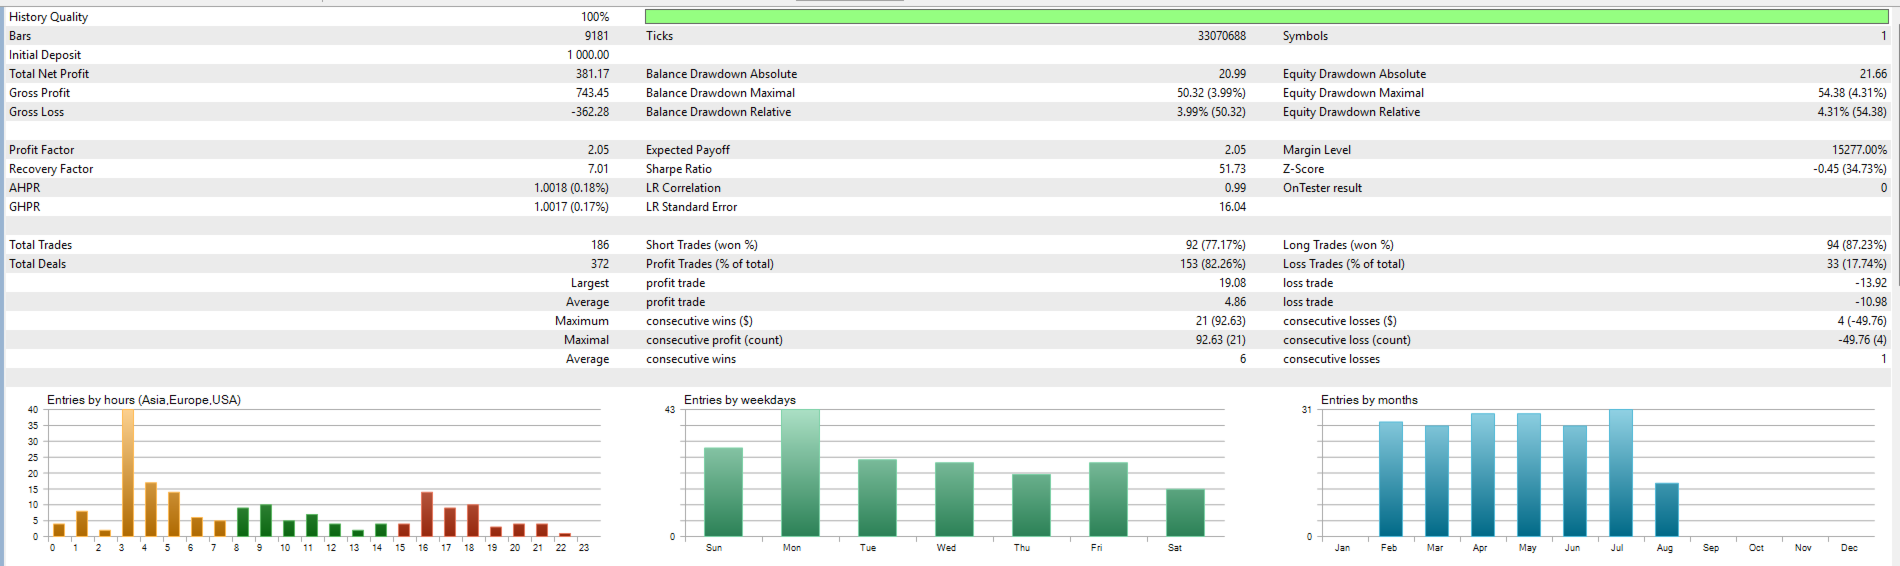
Task: Click the '21 (92.63)' consecutive wins value
Action: pyautogui.click(x=1220, y=321)
